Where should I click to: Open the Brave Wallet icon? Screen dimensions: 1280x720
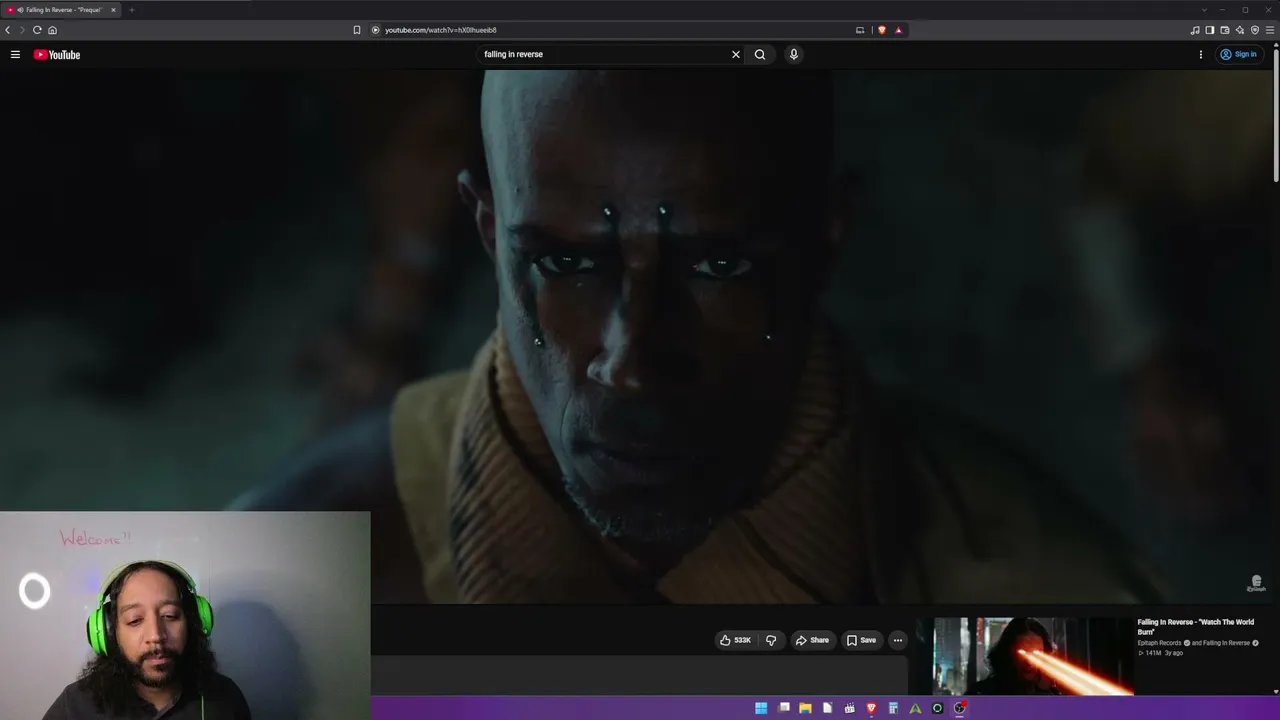(1225, 30)
